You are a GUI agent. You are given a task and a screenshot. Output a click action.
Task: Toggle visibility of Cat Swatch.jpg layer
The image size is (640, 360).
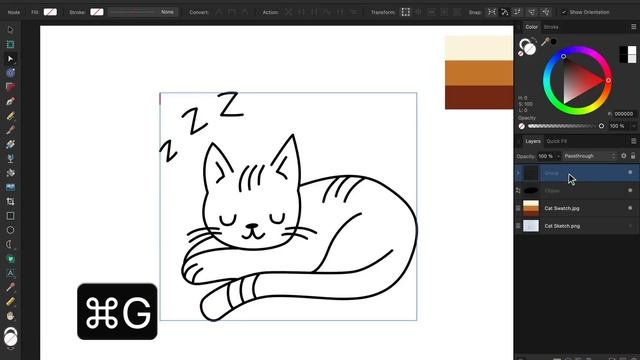click(630, 208)
